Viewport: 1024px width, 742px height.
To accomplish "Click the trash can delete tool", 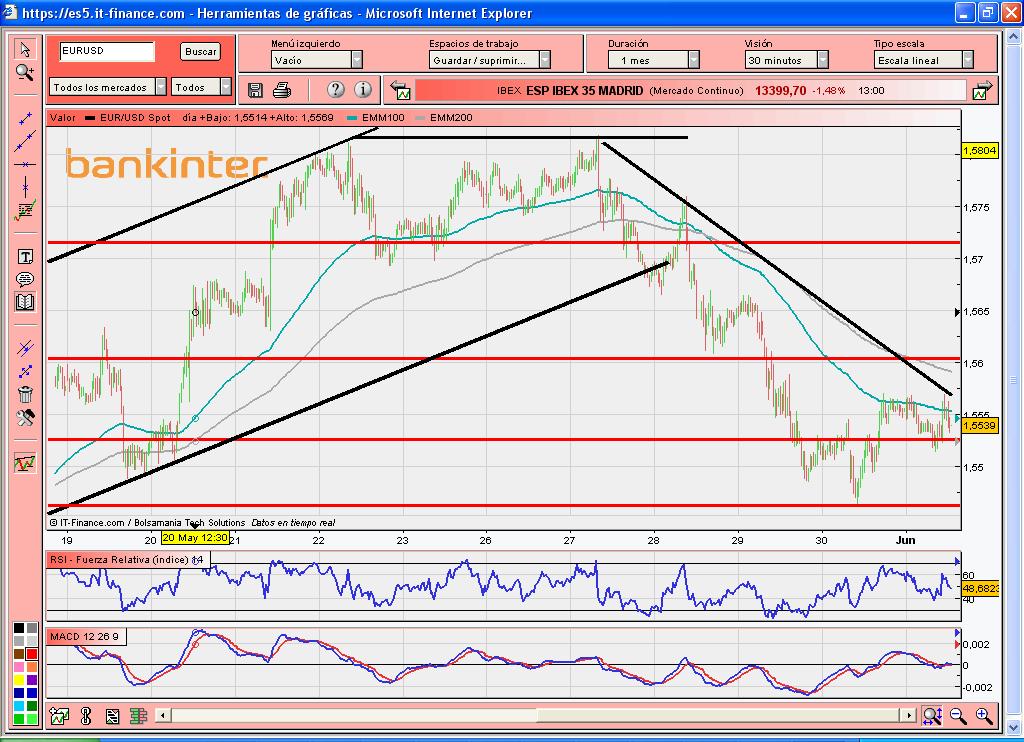I will 25,394.
